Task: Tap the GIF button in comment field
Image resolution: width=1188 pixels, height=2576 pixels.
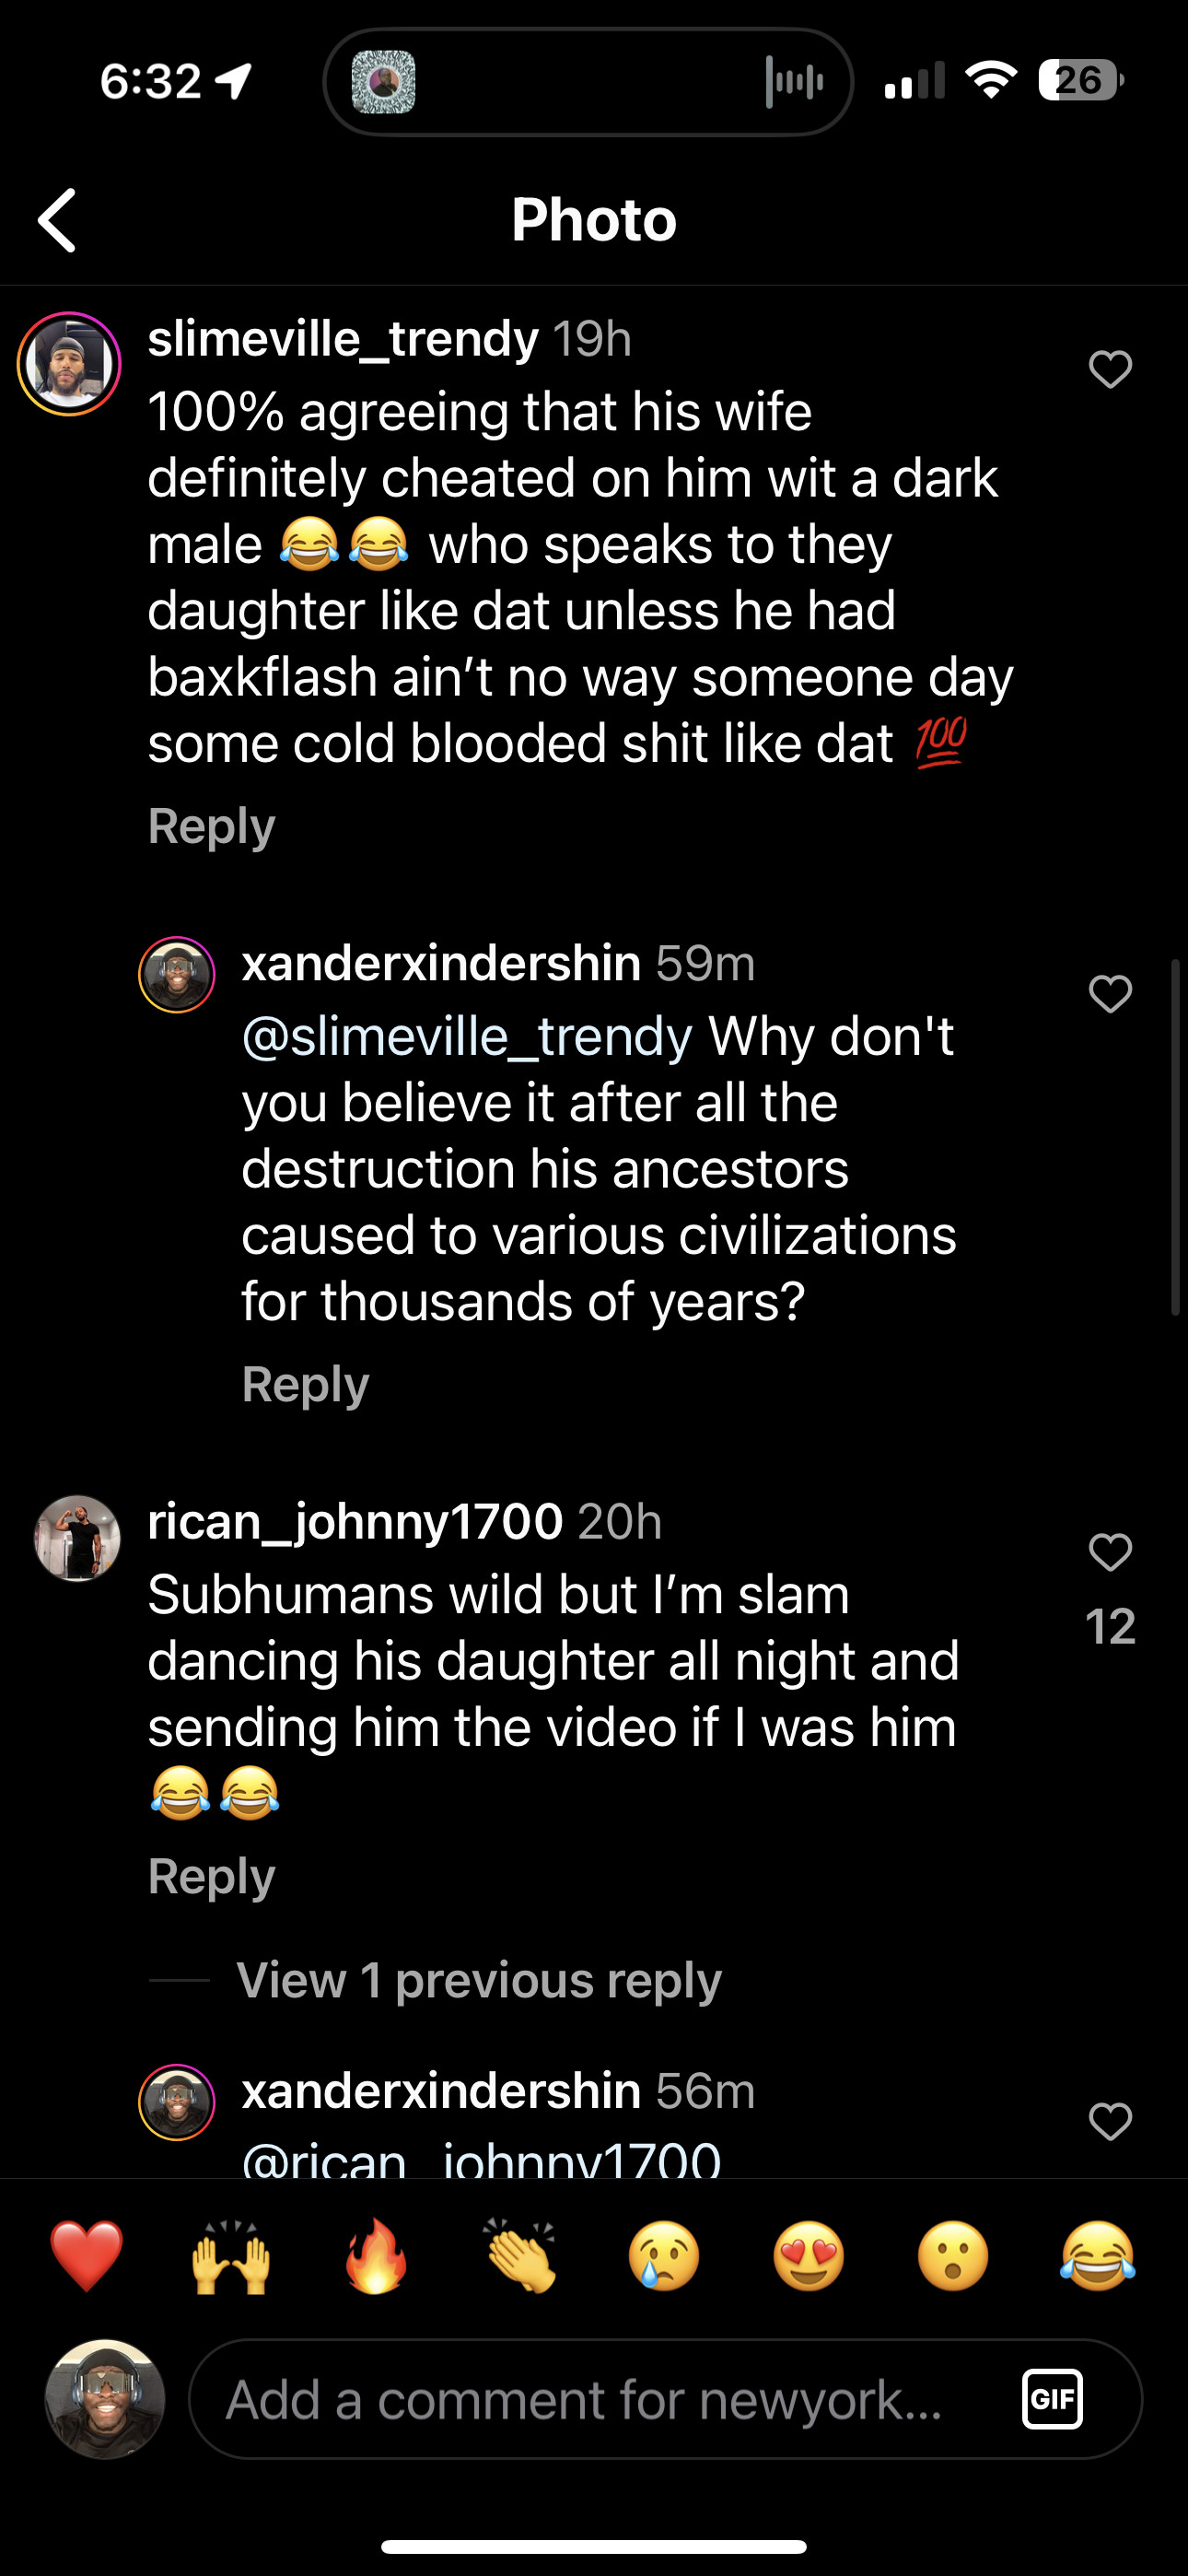Action: click(1052, 2399)
